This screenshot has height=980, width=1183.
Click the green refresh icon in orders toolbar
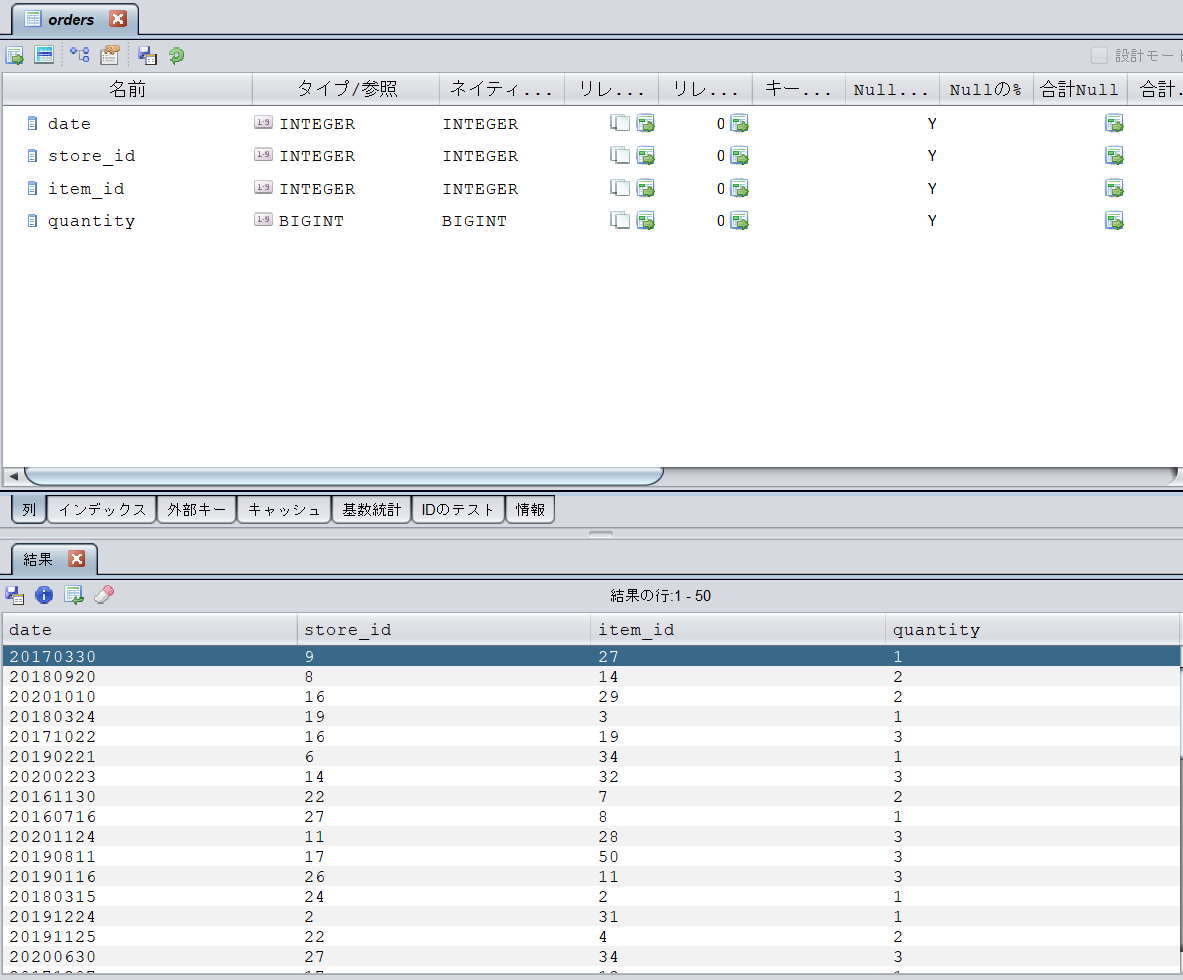click(x=177, y=55)
